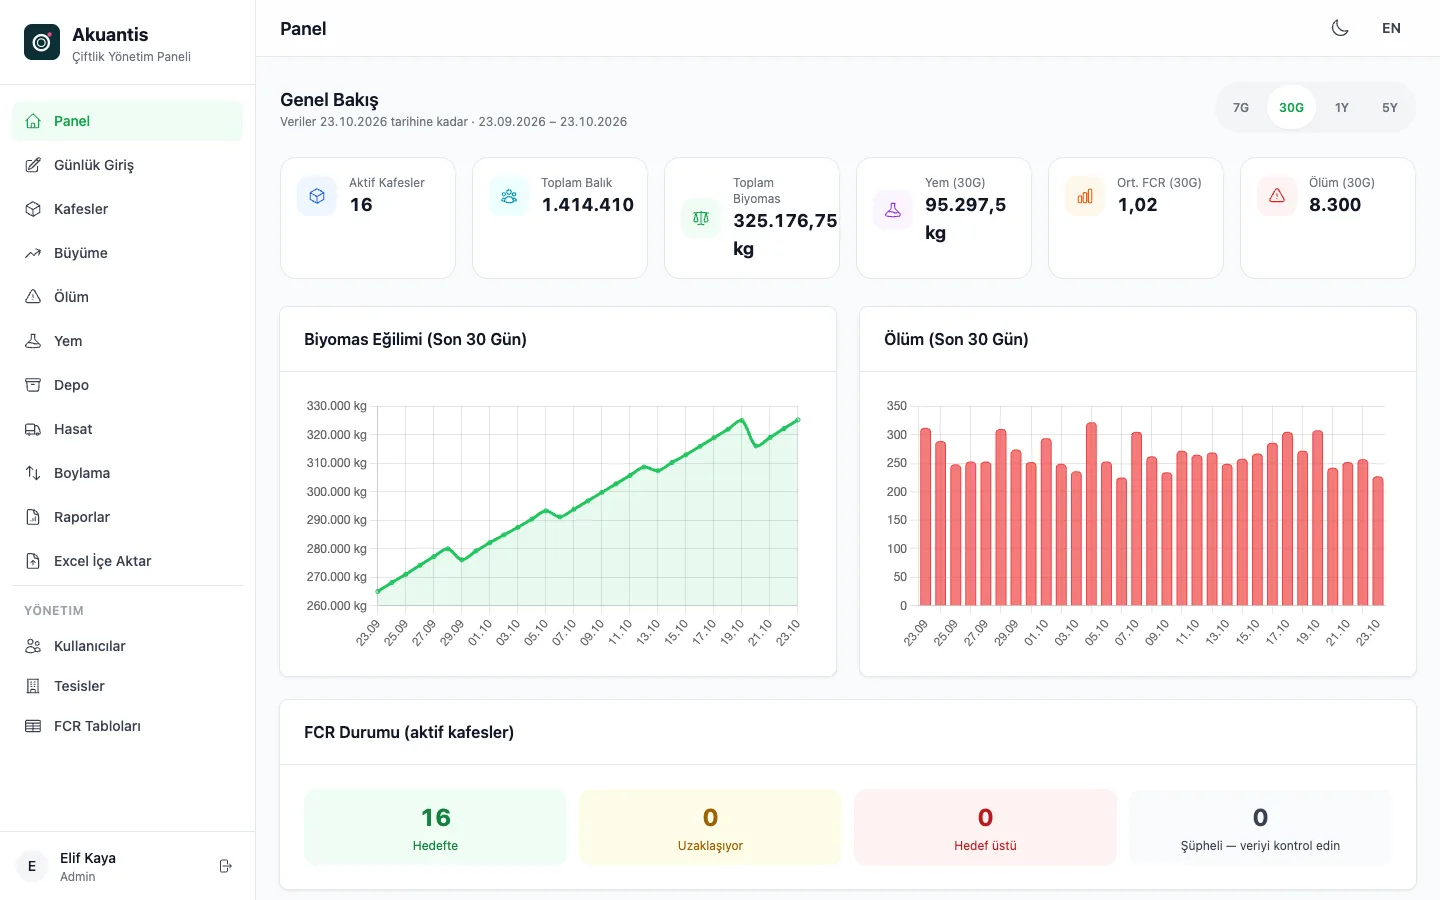Click the Toplam Biyomas scale icon

point(701,218)
